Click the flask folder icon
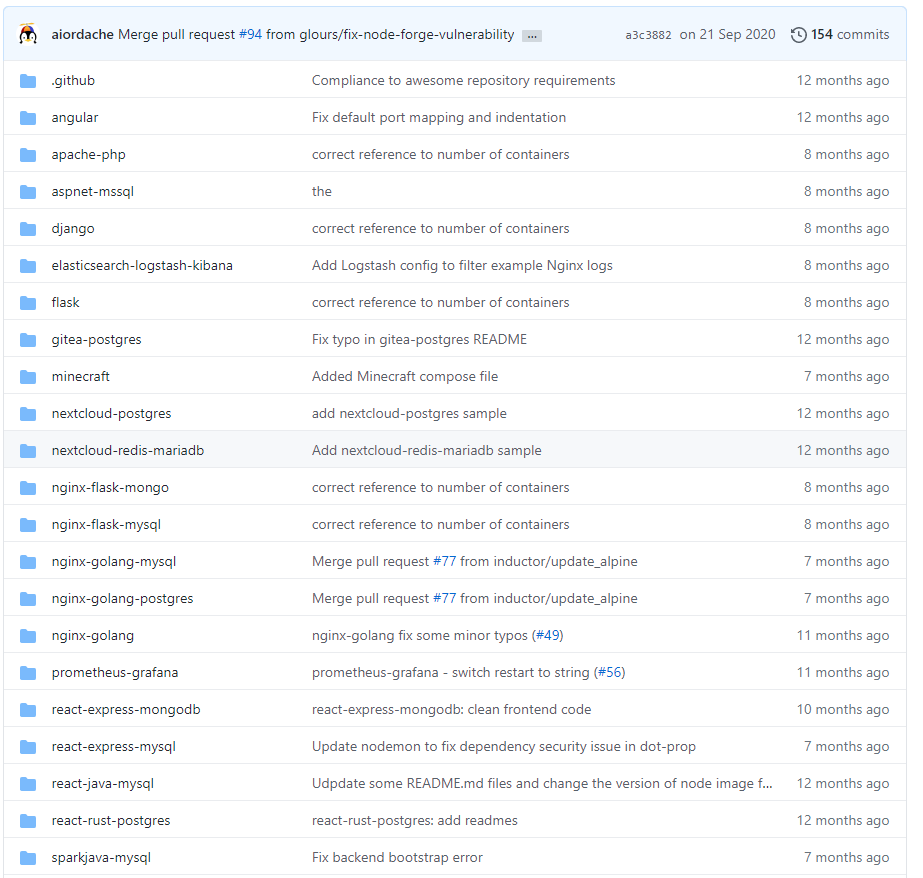The image size is (923, 878). [x=28, y=302]
